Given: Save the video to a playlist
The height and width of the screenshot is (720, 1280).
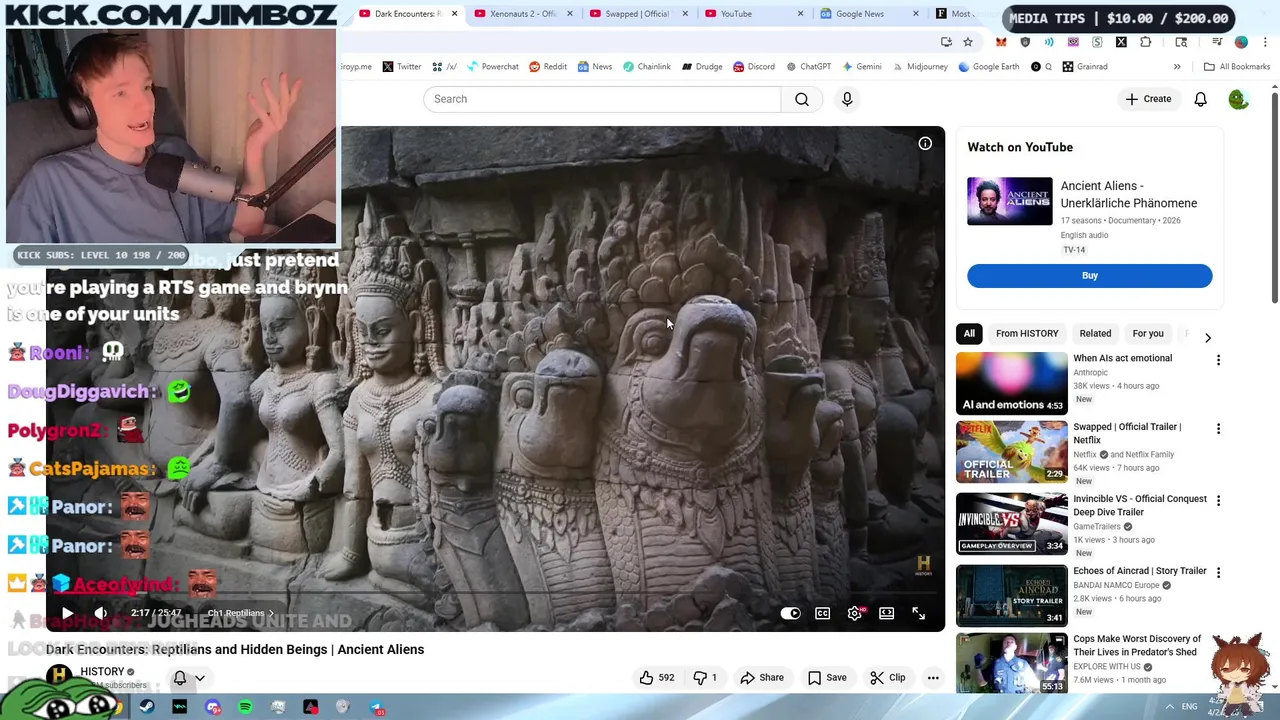Looking at the screenshot, I should point(827,678).
